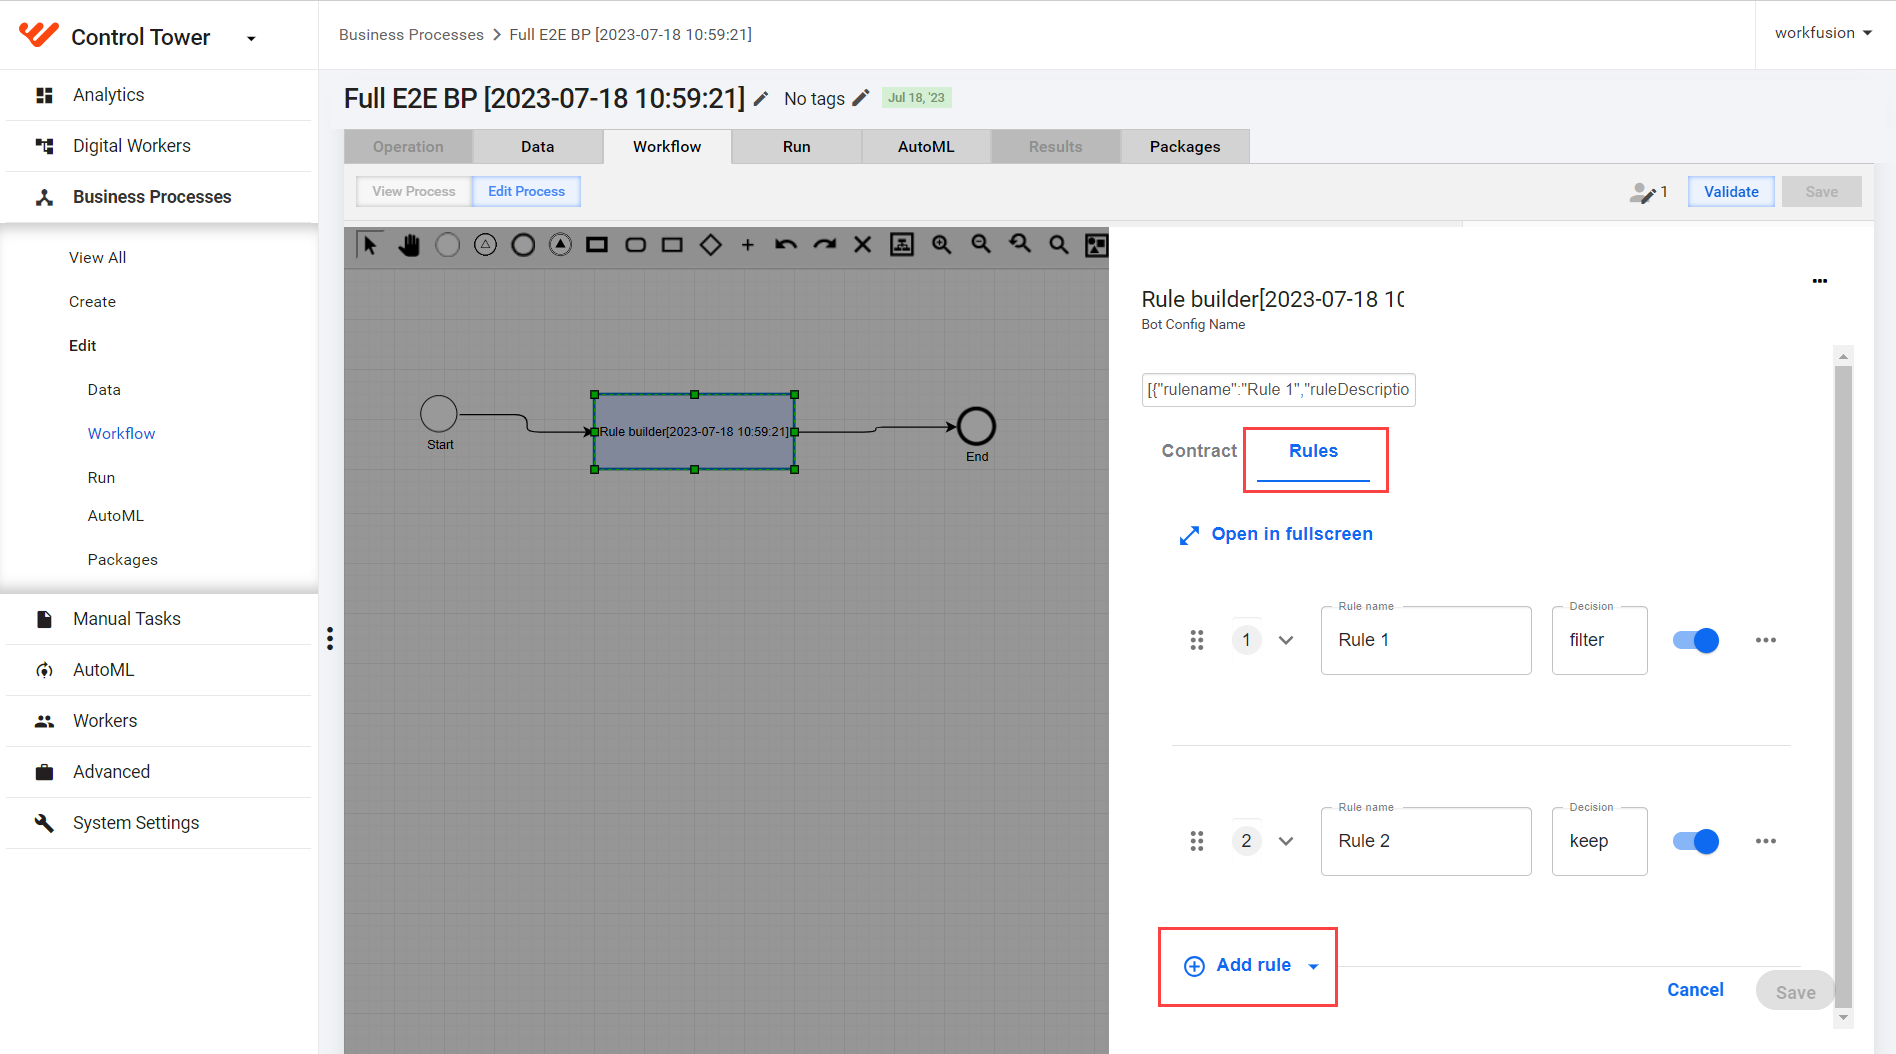Click the Decision field showing filter
Viewport: 1896px width, 1054px height.
(x=1600, y=640)
